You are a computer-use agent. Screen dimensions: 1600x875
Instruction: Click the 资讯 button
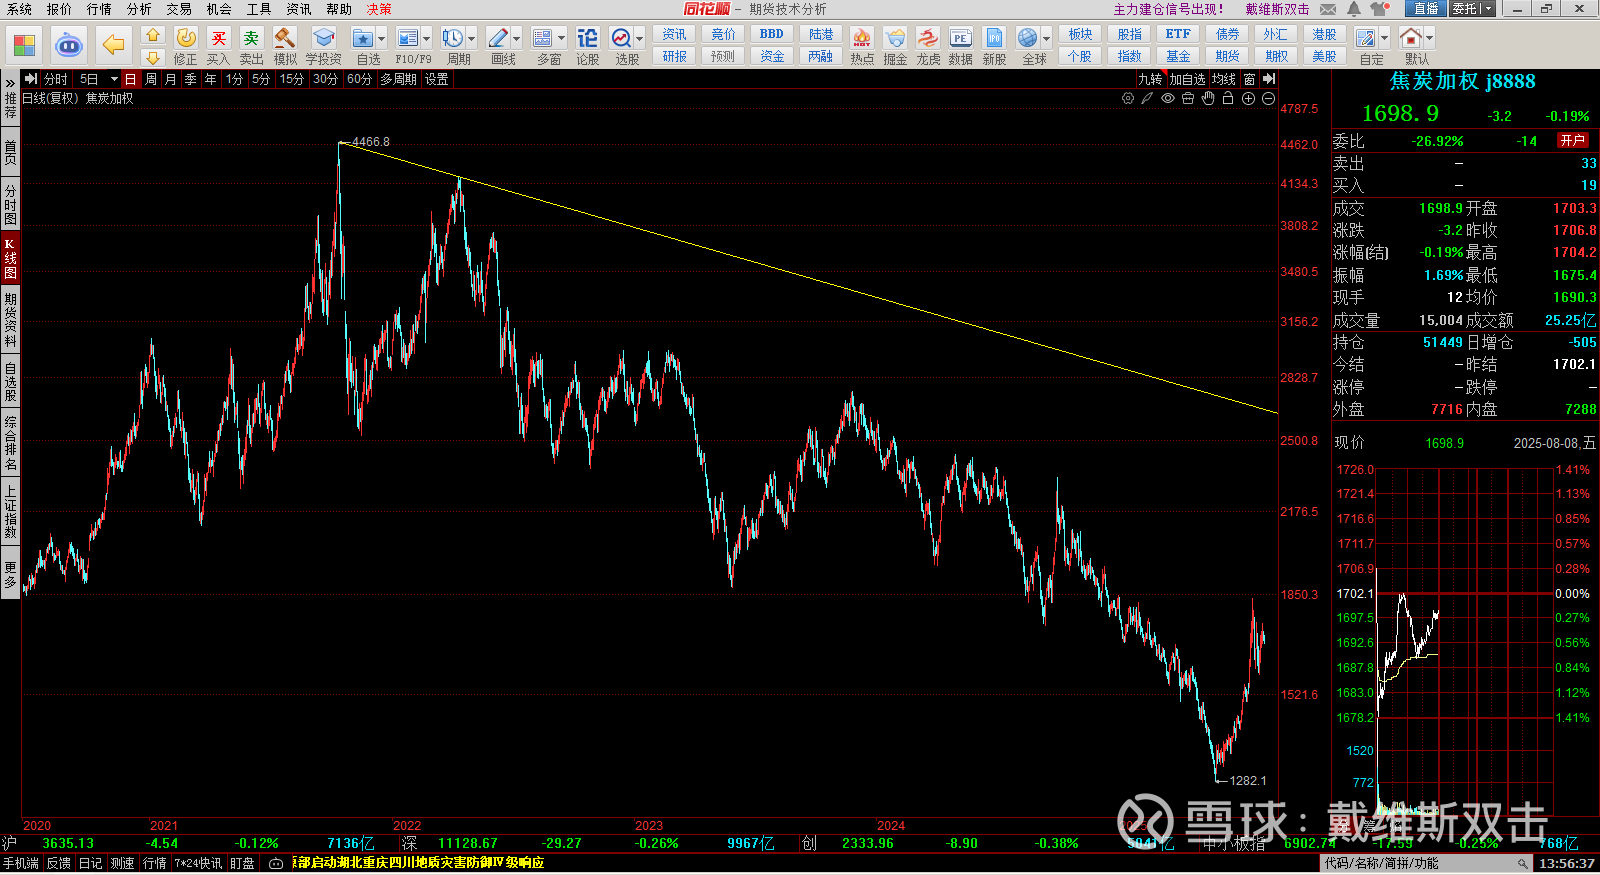[675, 34]
